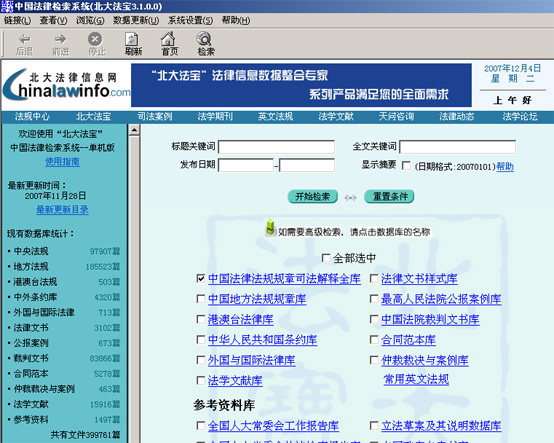Click the 停止 stop icon

point(95,39)
